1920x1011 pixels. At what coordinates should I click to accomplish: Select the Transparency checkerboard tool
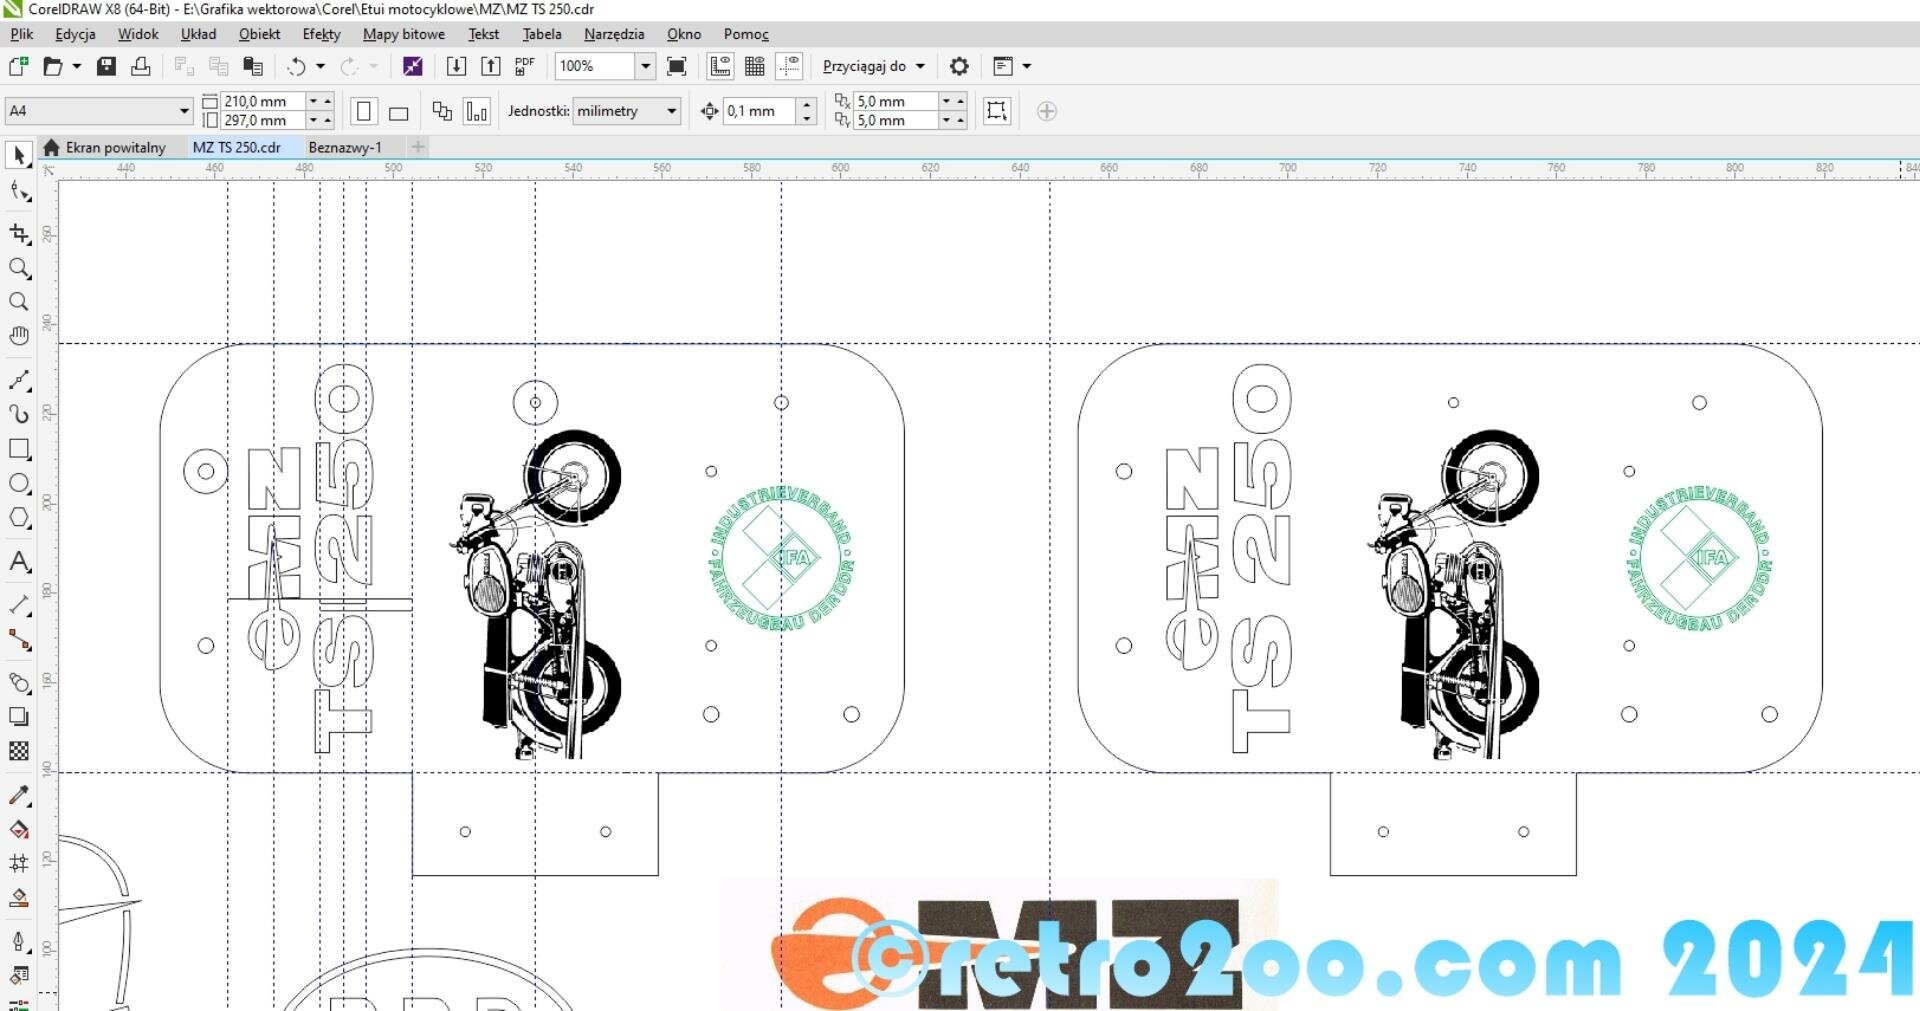click(x=19, y=751)
